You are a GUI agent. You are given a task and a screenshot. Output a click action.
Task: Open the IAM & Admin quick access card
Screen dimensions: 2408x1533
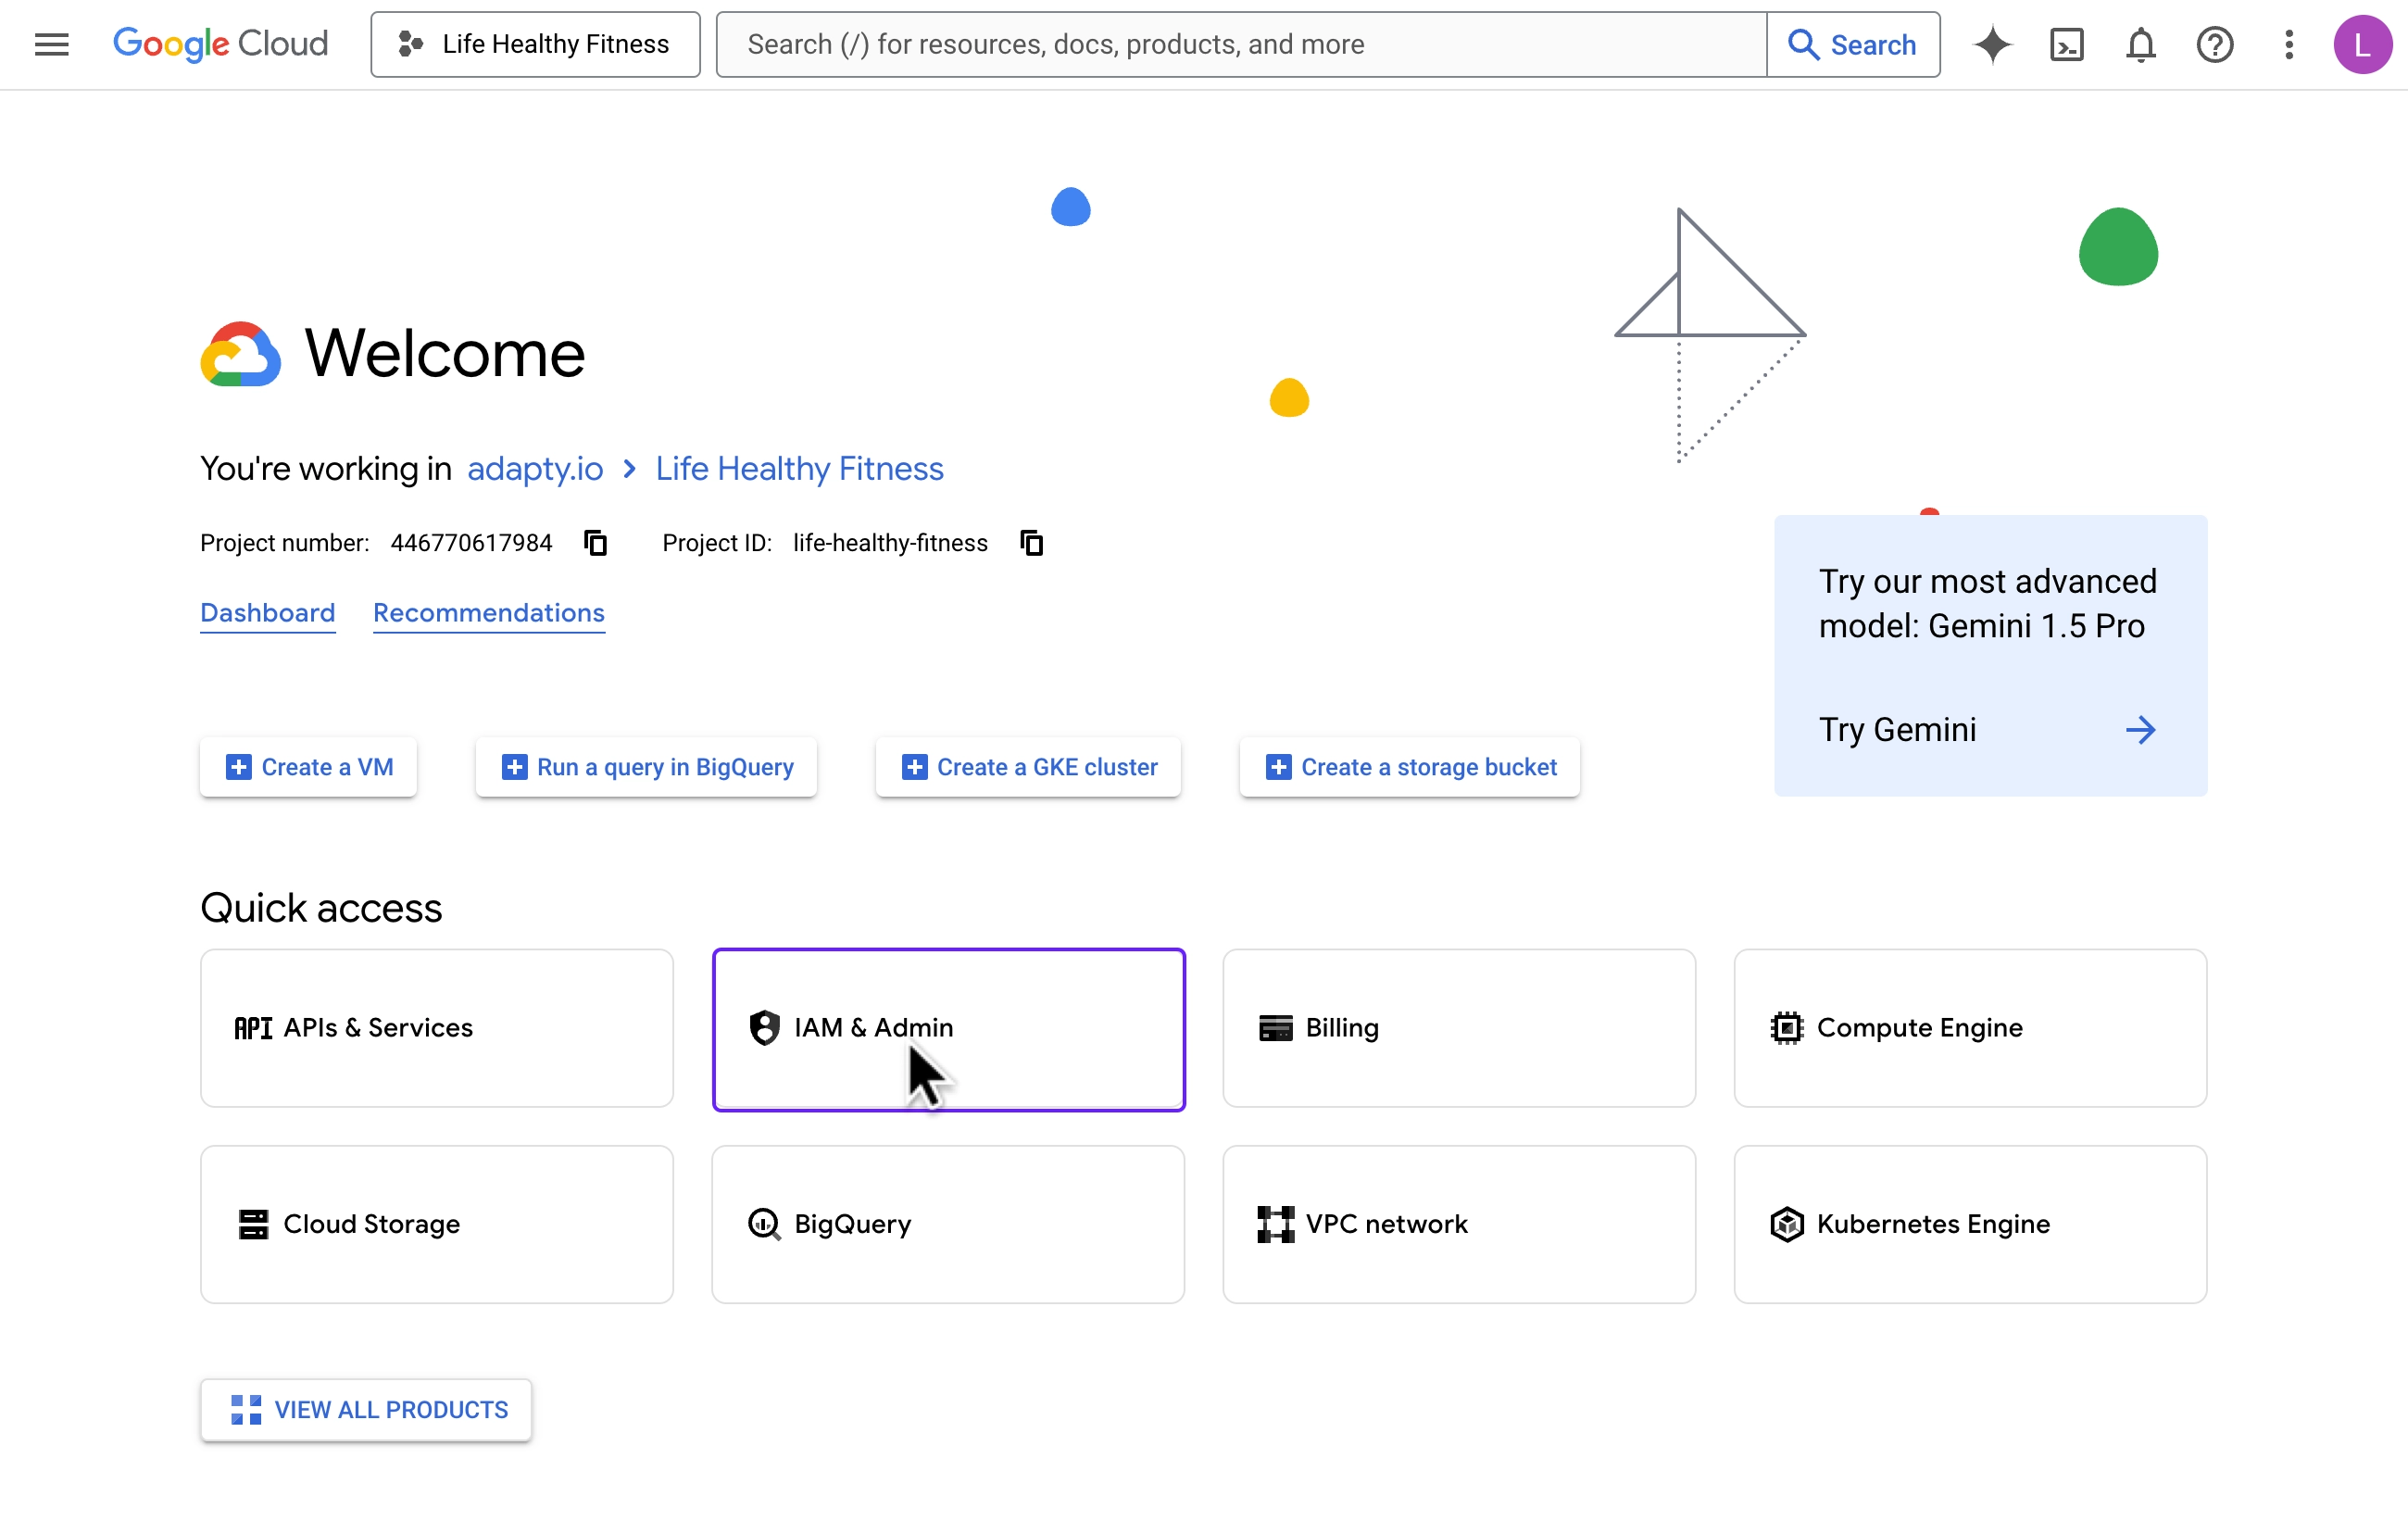pos(948,1028)
